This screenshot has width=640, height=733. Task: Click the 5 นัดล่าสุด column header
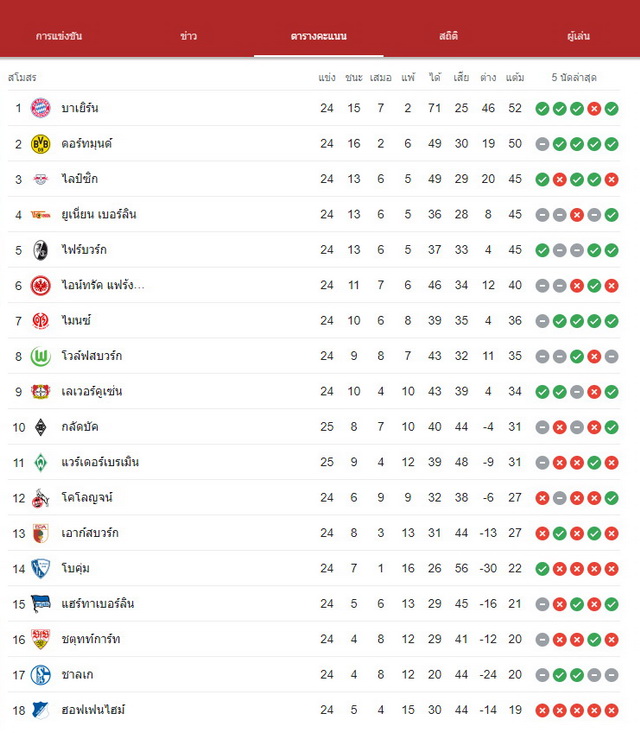point(574,77)
